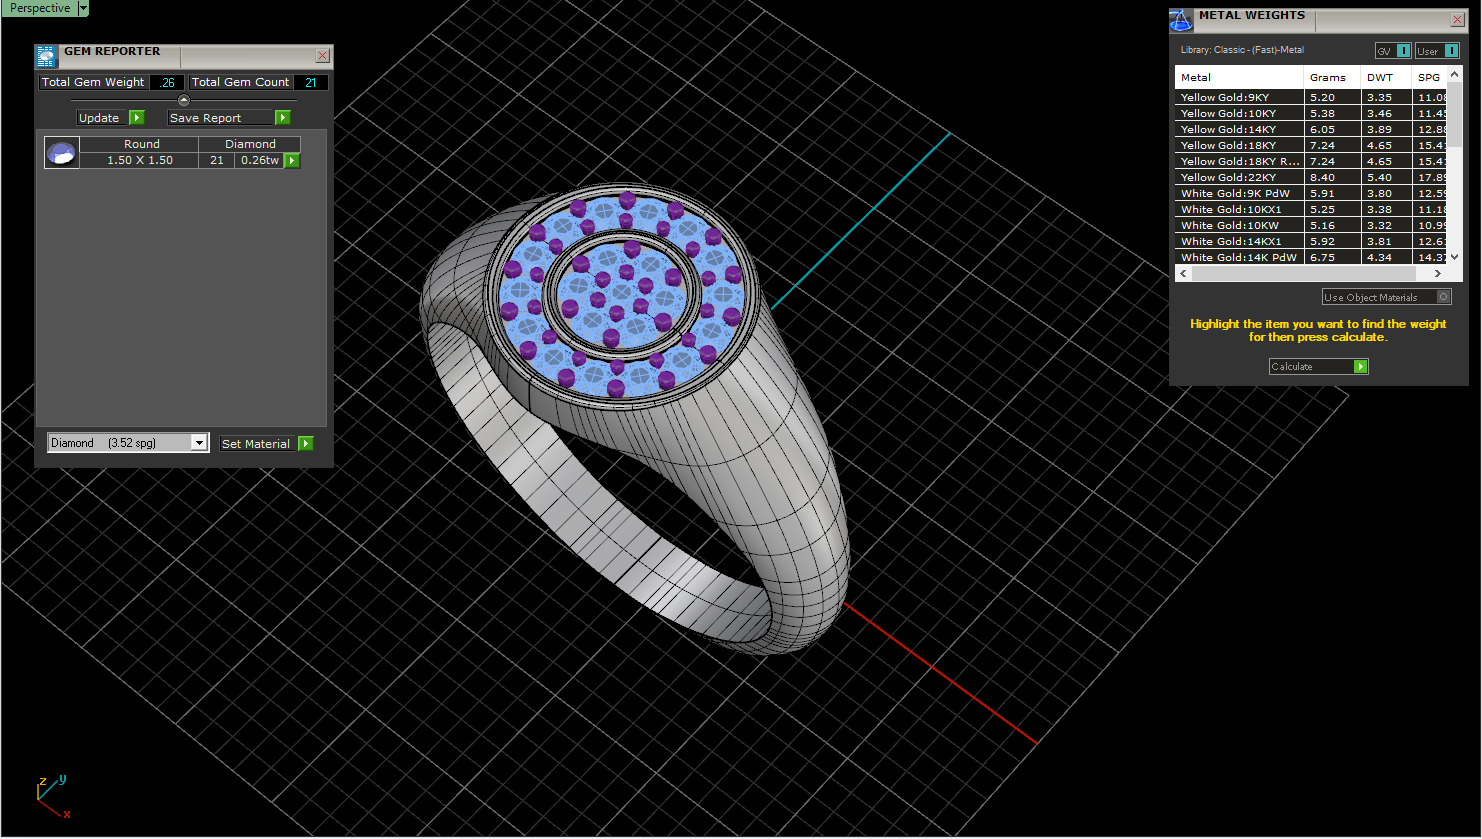Screen dimensions: 1482x839
Task: Click the Library: Classic - (Fast)-Metal label
Action: pyautogui.click(x=1242, y=50)
